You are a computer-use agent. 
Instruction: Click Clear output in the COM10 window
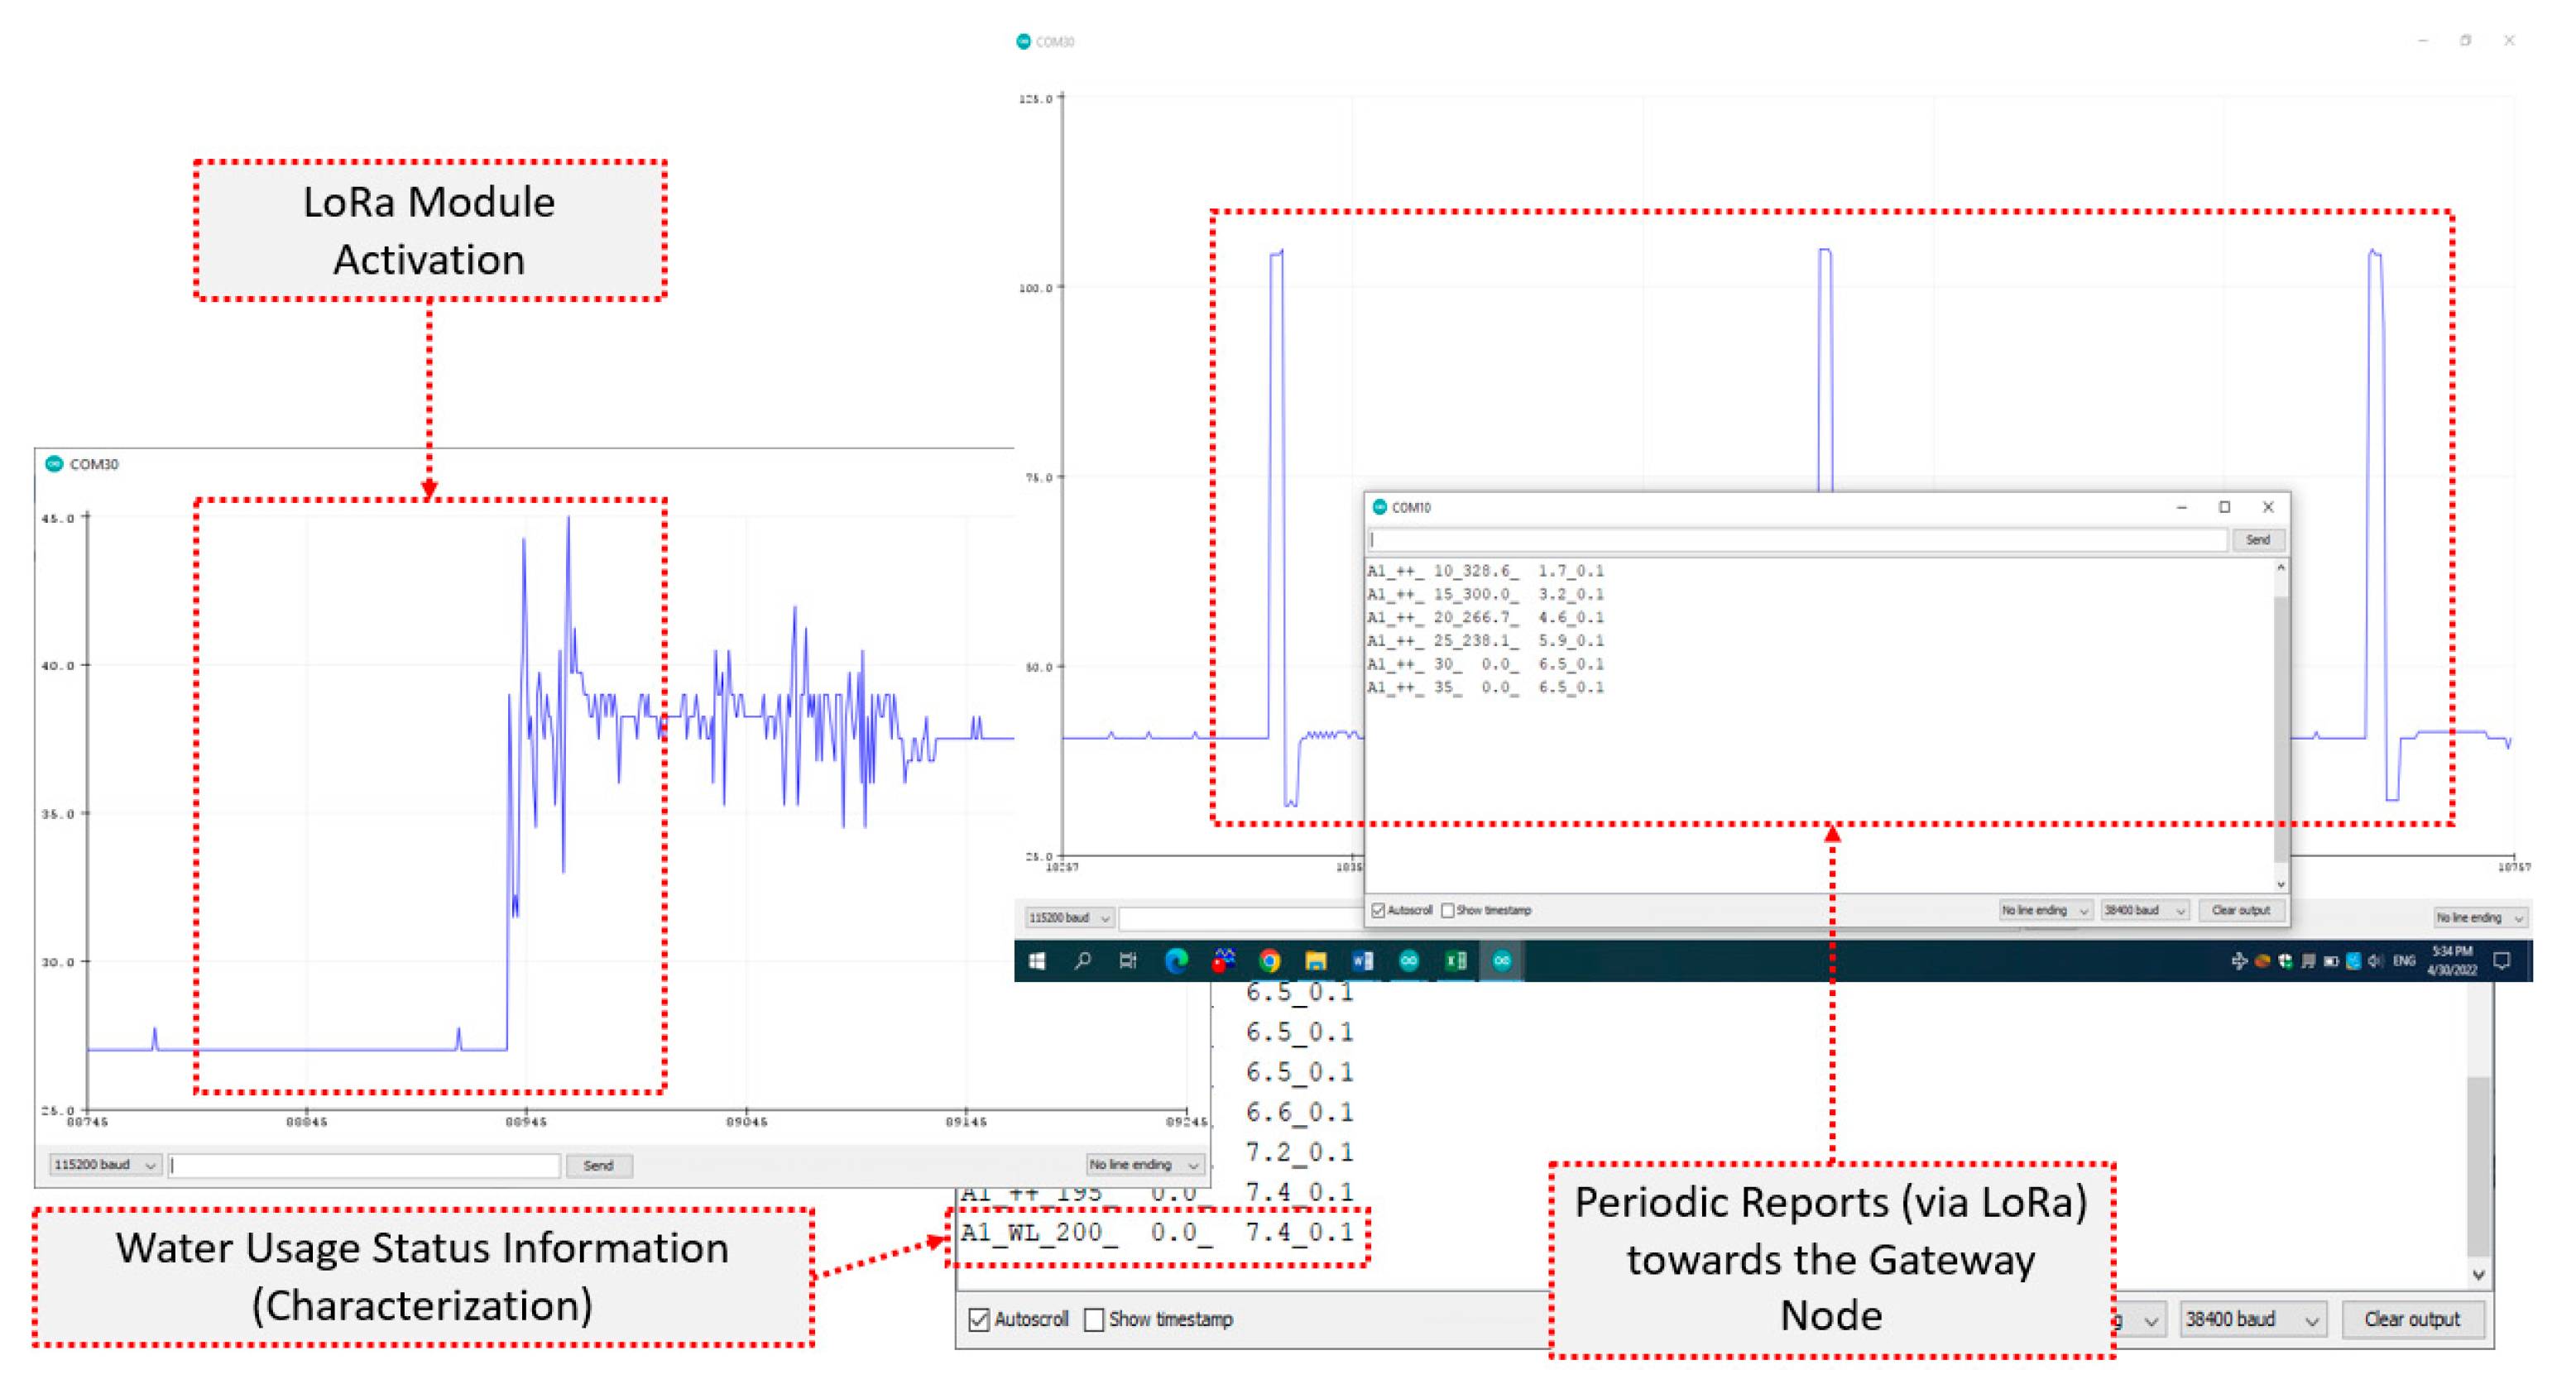[x=2240, y=910]
